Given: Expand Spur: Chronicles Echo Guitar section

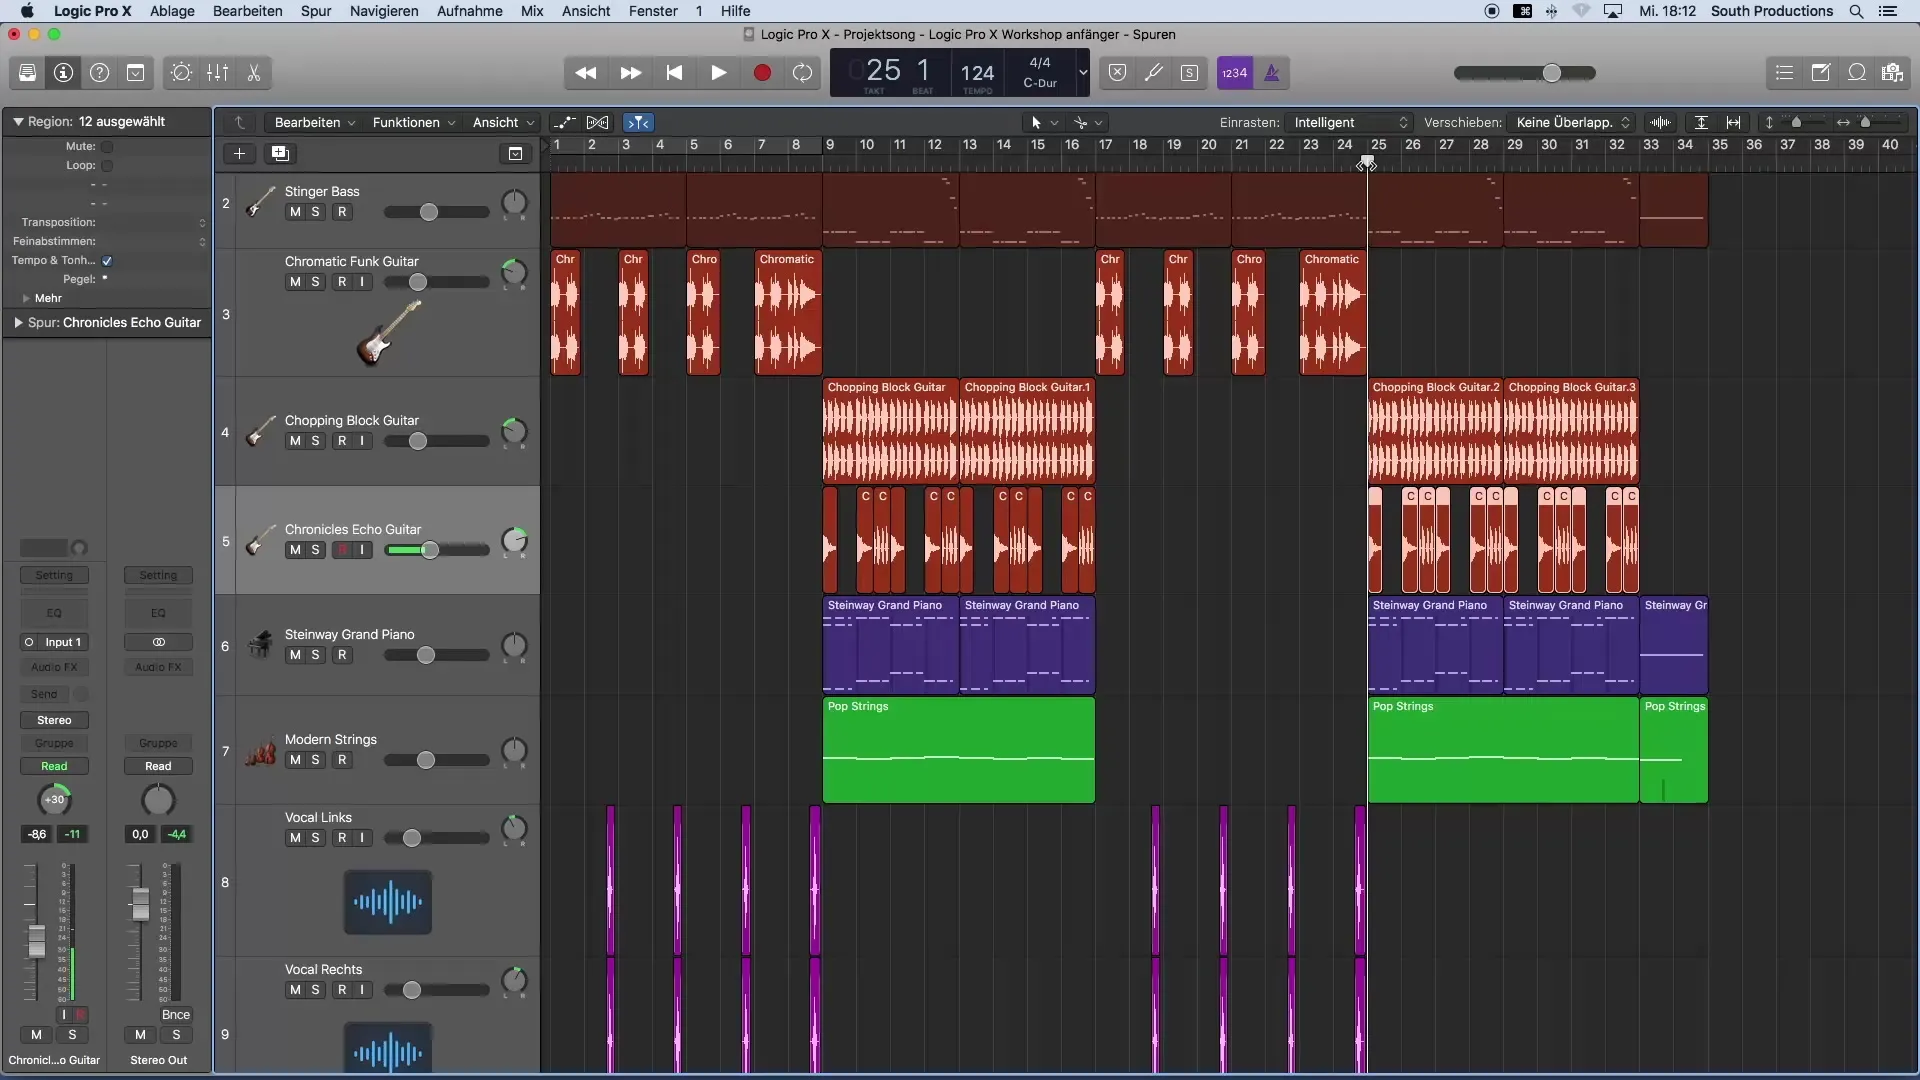Looking at the screenshot, I should click(x=18, y=323).
